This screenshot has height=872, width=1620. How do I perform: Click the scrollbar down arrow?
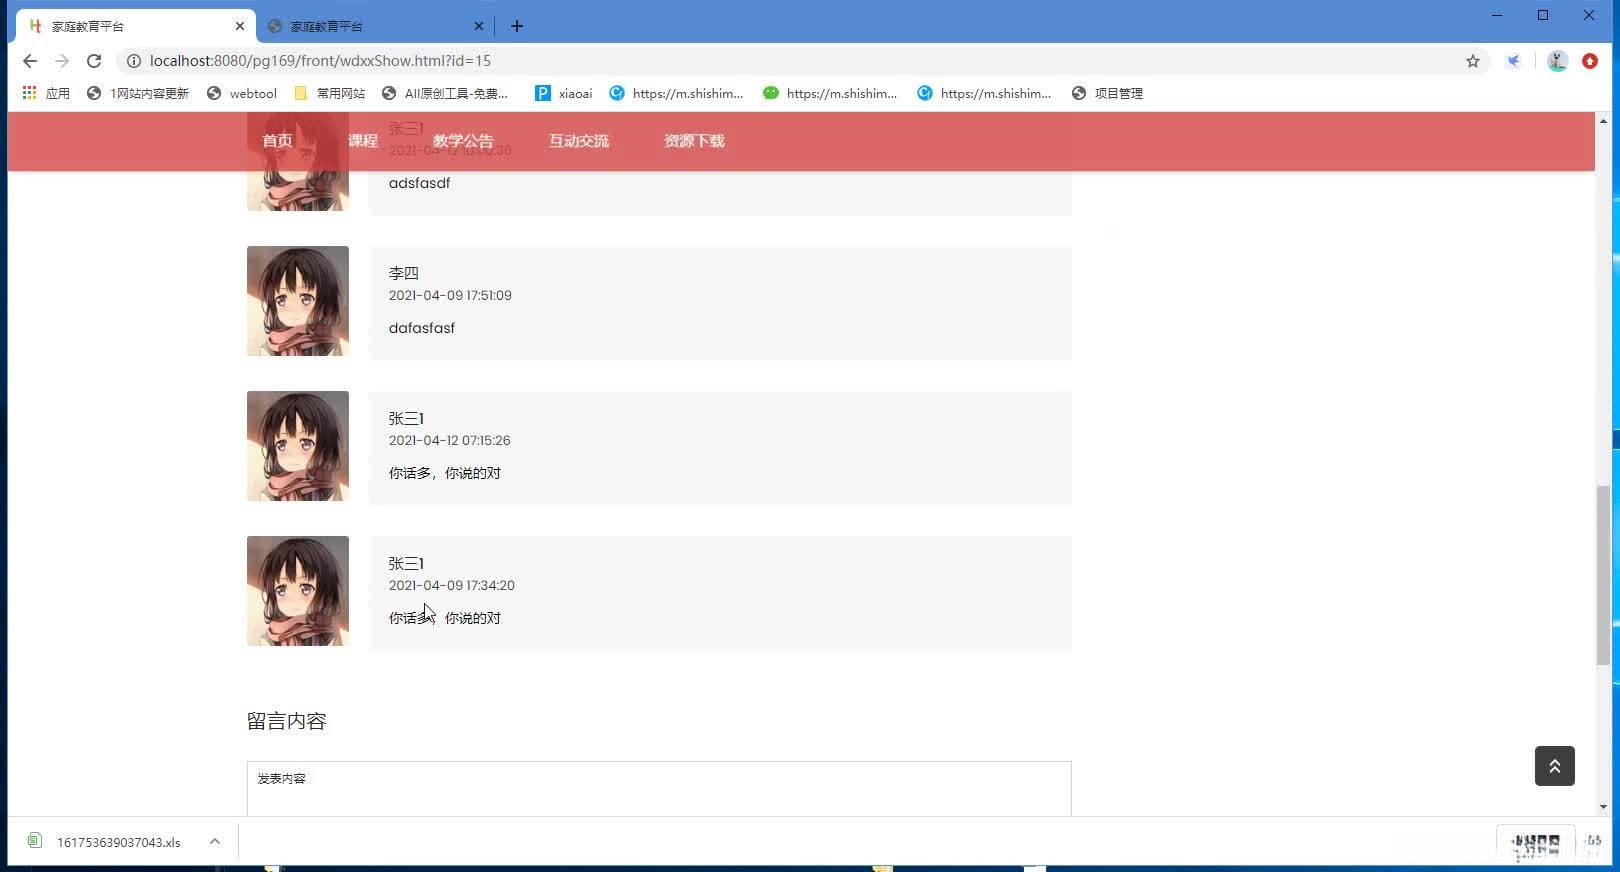[1604, 807]
